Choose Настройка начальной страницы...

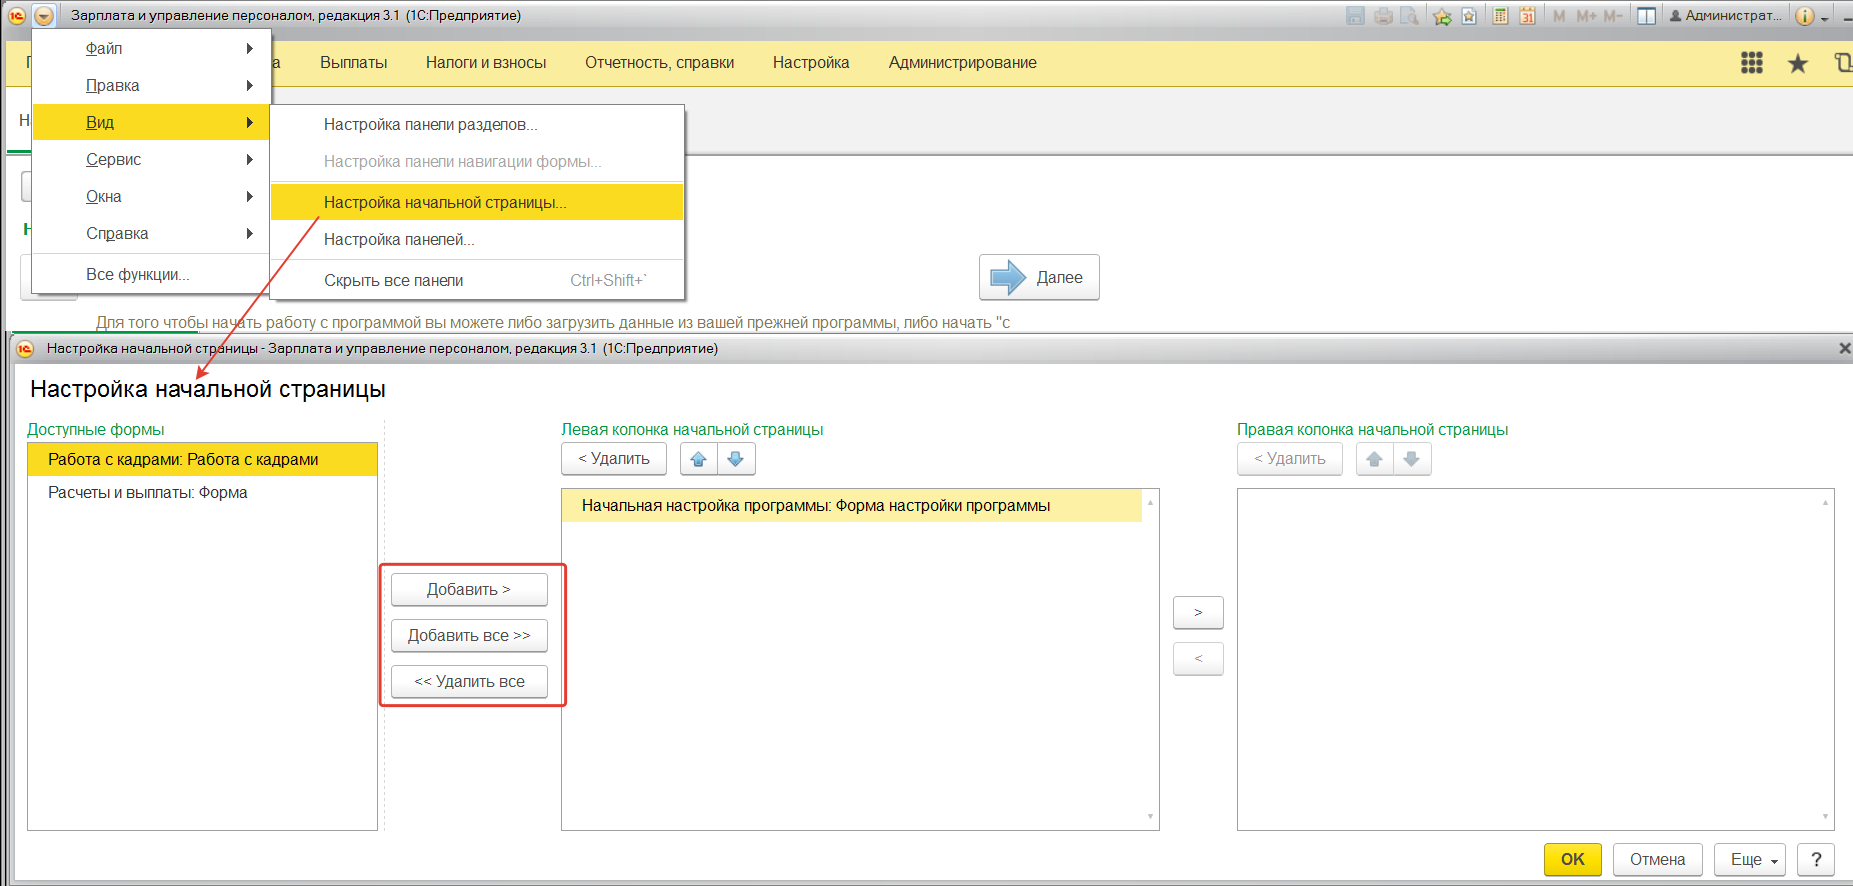[x=477, y=202]
